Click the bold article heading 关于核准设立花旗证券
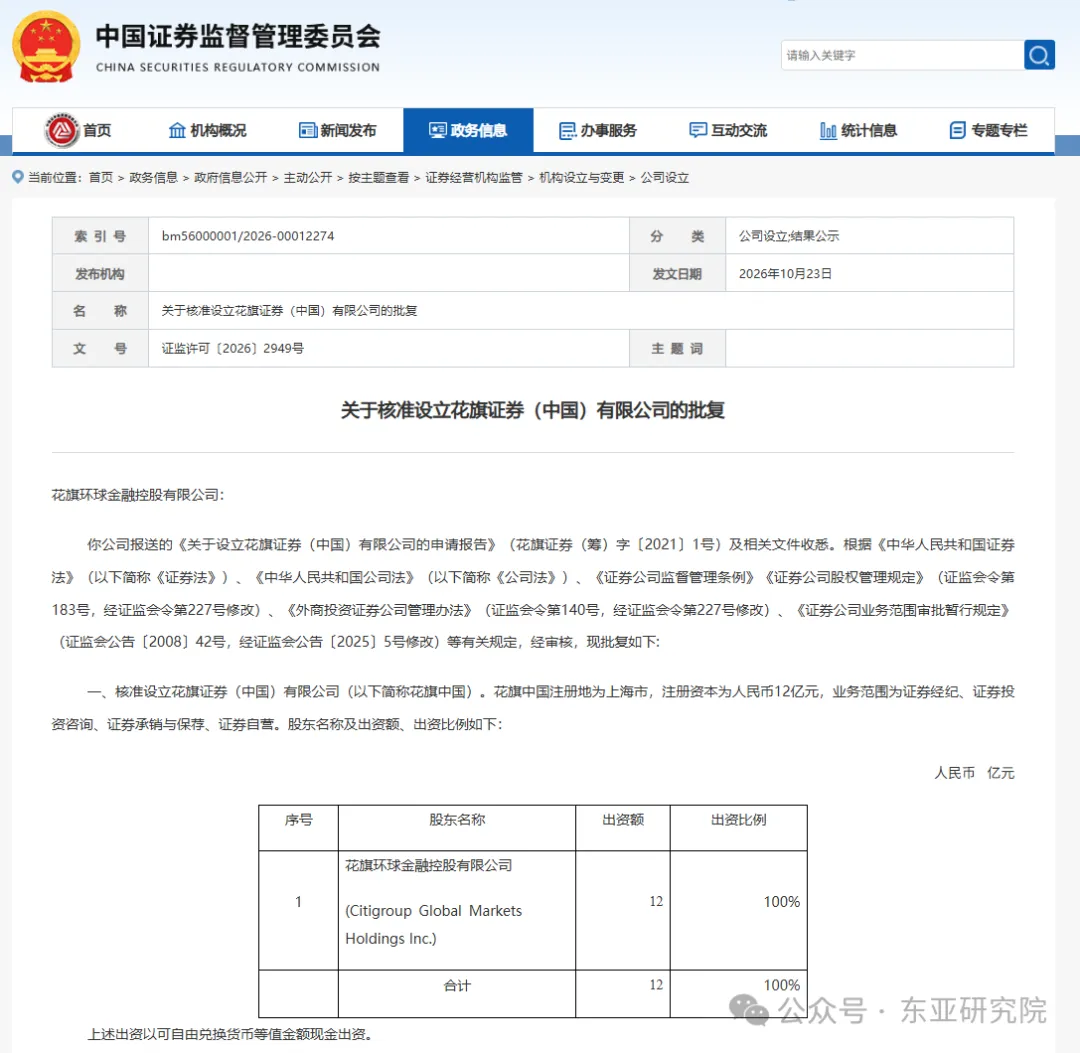Viewport: 1080px width, 1053px height. (x=532, y=410)
